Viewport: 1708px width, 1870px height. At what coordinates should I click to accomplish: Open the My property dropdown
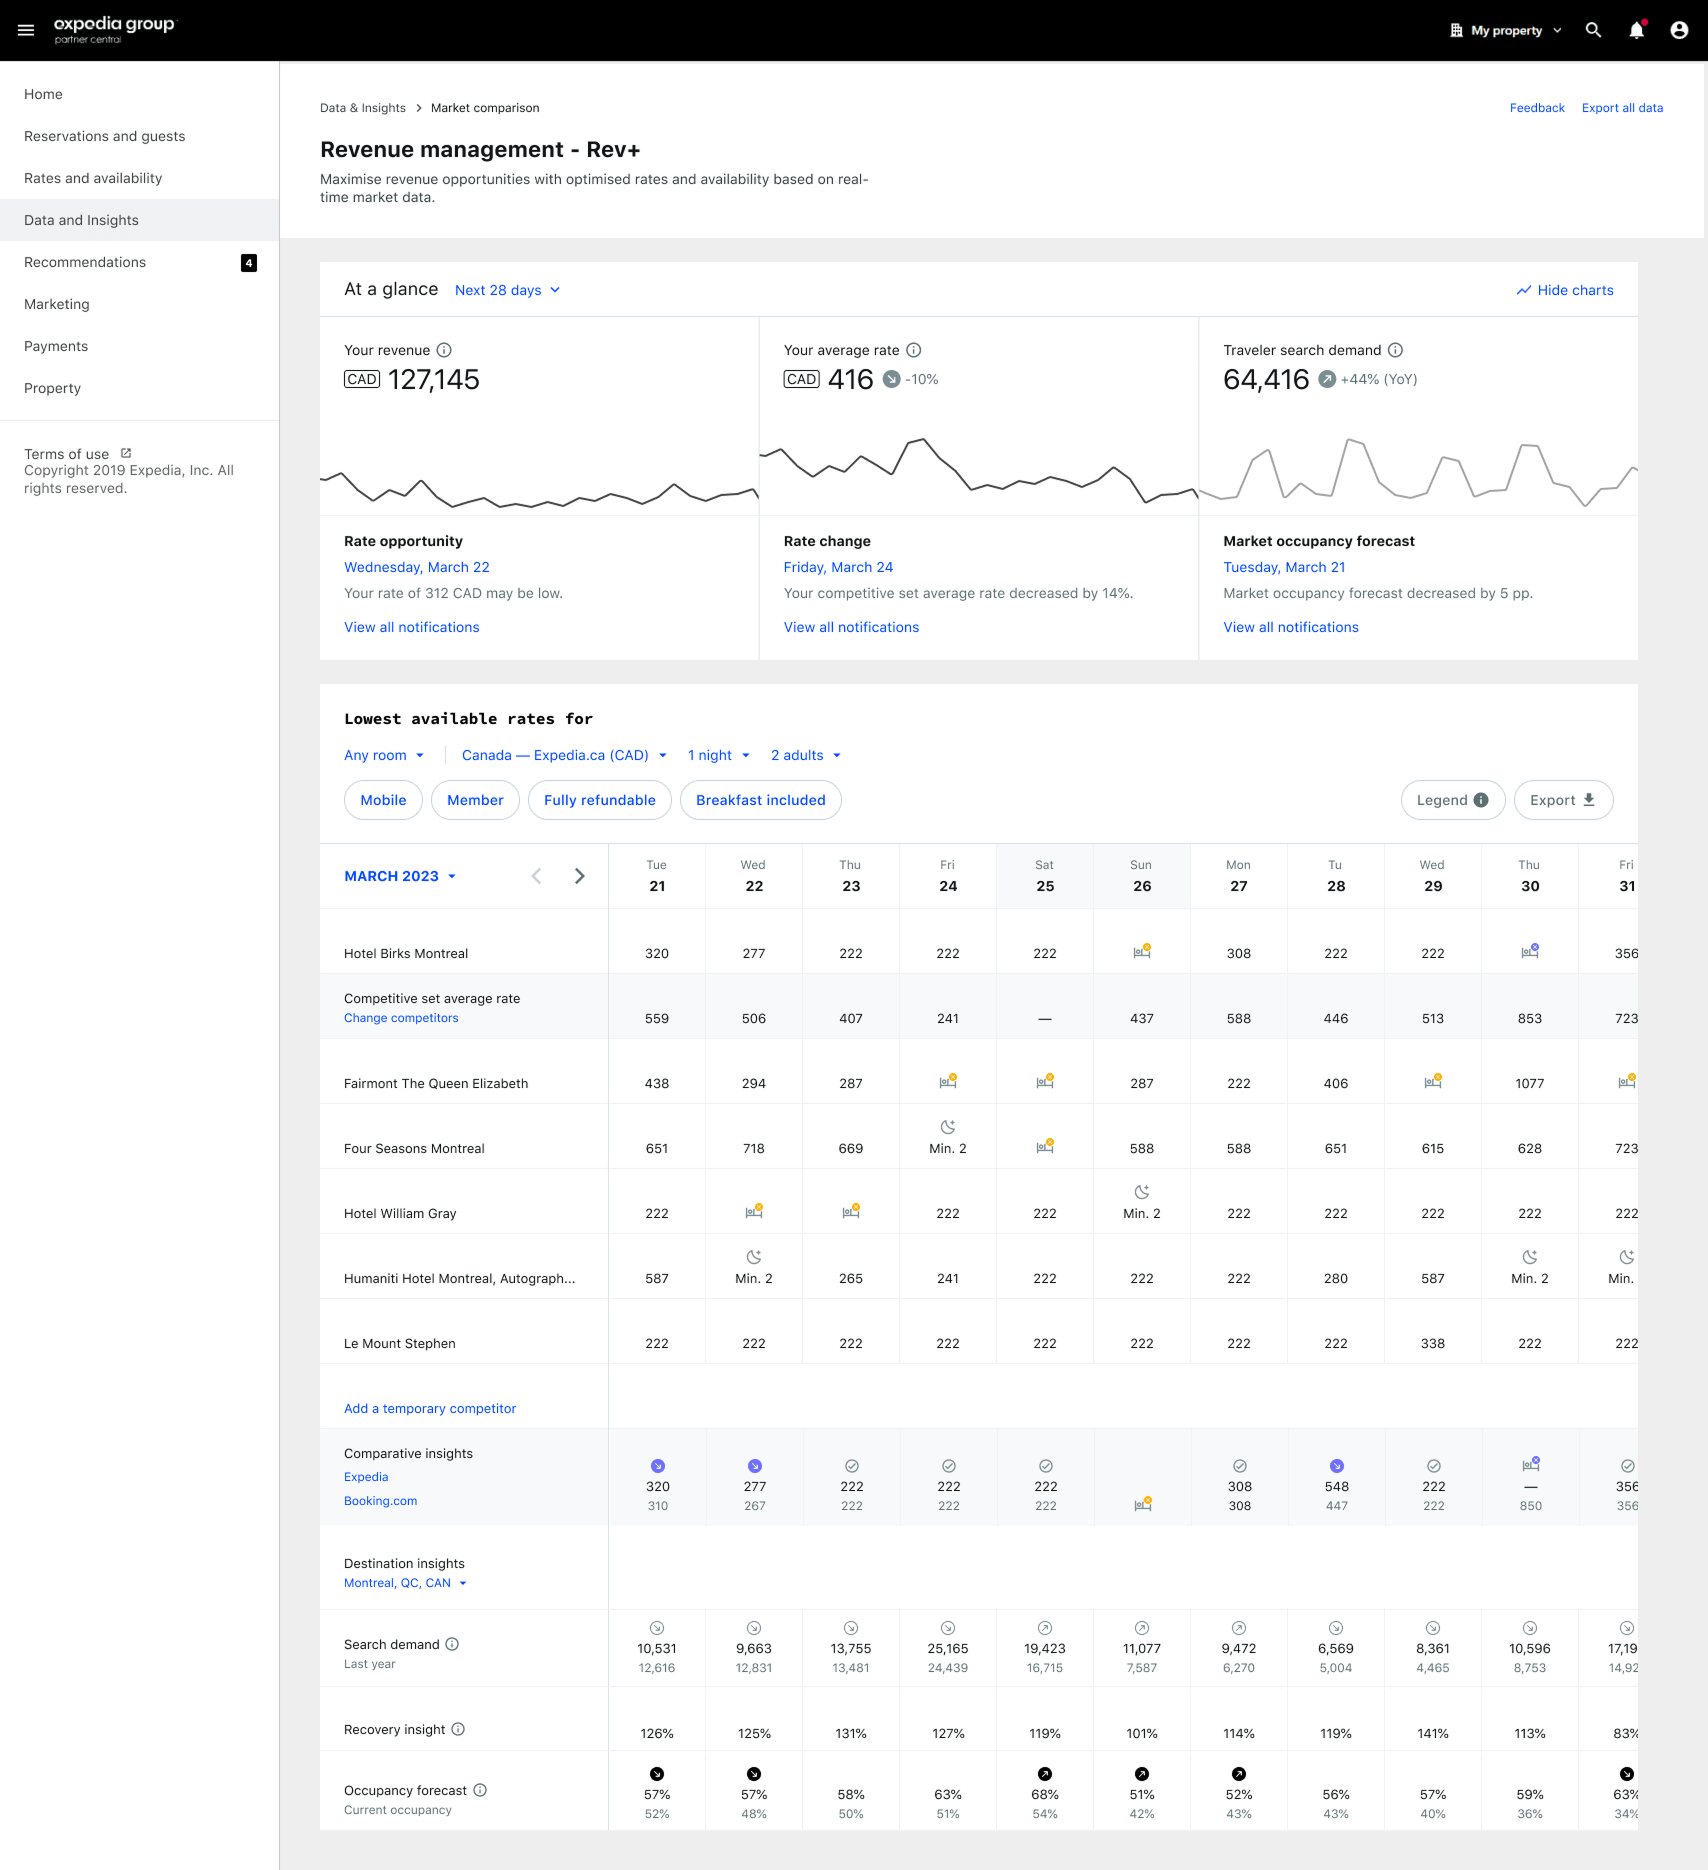(x=1505, y=30)
